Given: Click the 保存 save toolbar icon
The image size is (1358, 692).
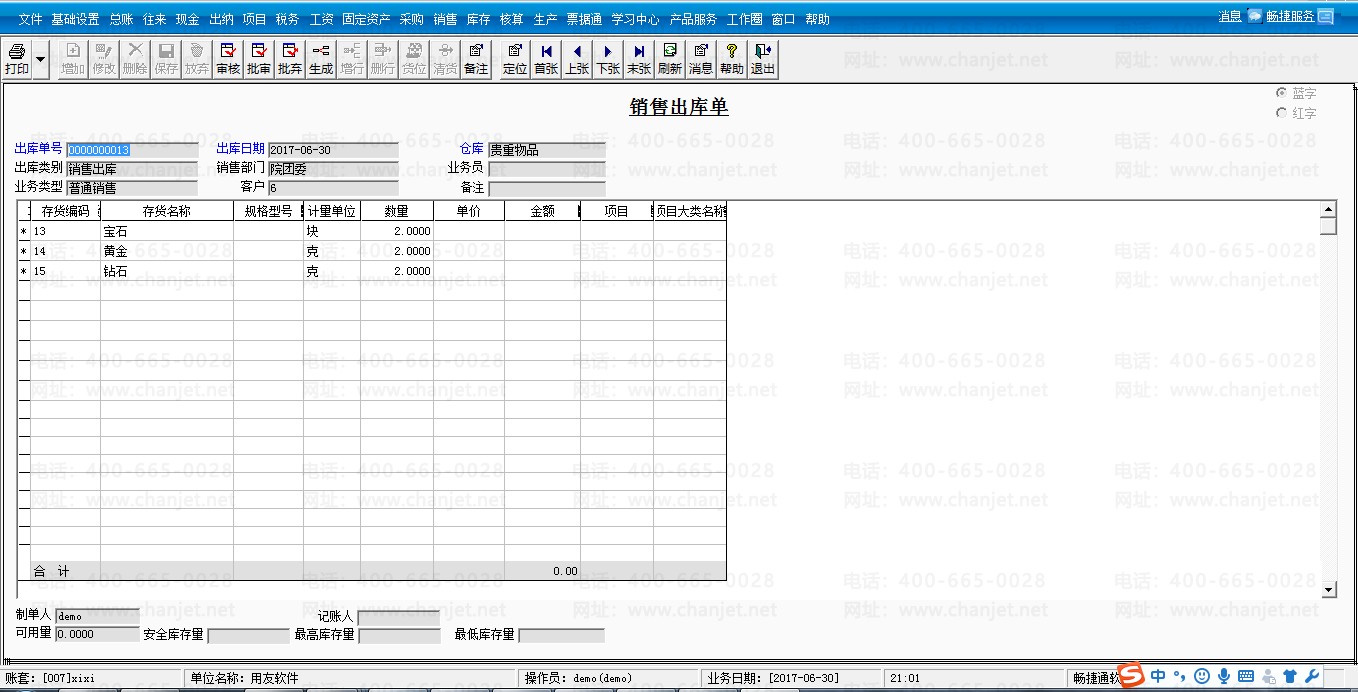Looking at the screenshot, I should point(166,59).
